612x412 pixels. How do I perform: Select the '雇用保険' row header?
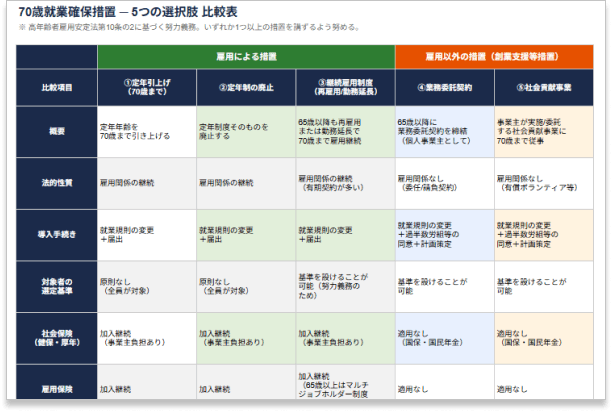[57, 382]
